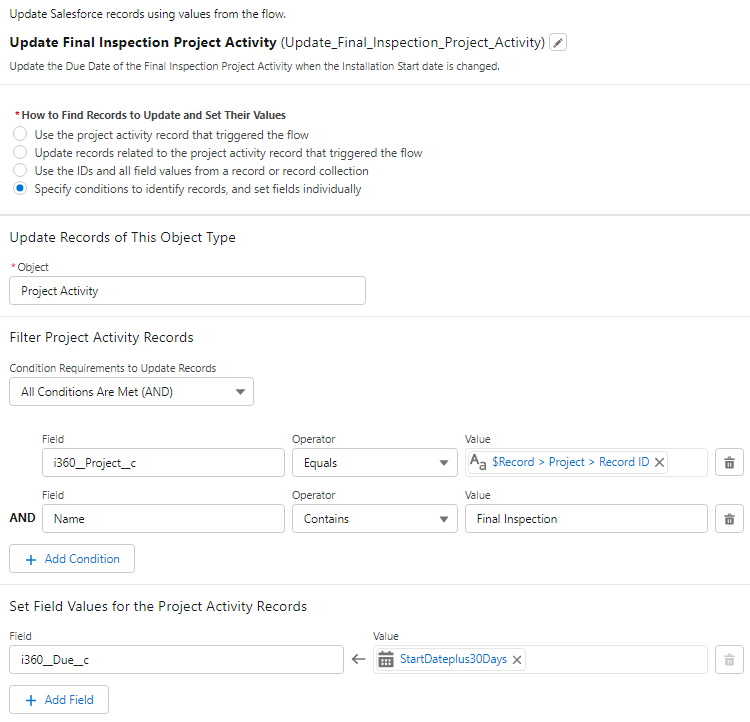Remove the StartDateplus30Days value pill

click(x=517, y=660)
